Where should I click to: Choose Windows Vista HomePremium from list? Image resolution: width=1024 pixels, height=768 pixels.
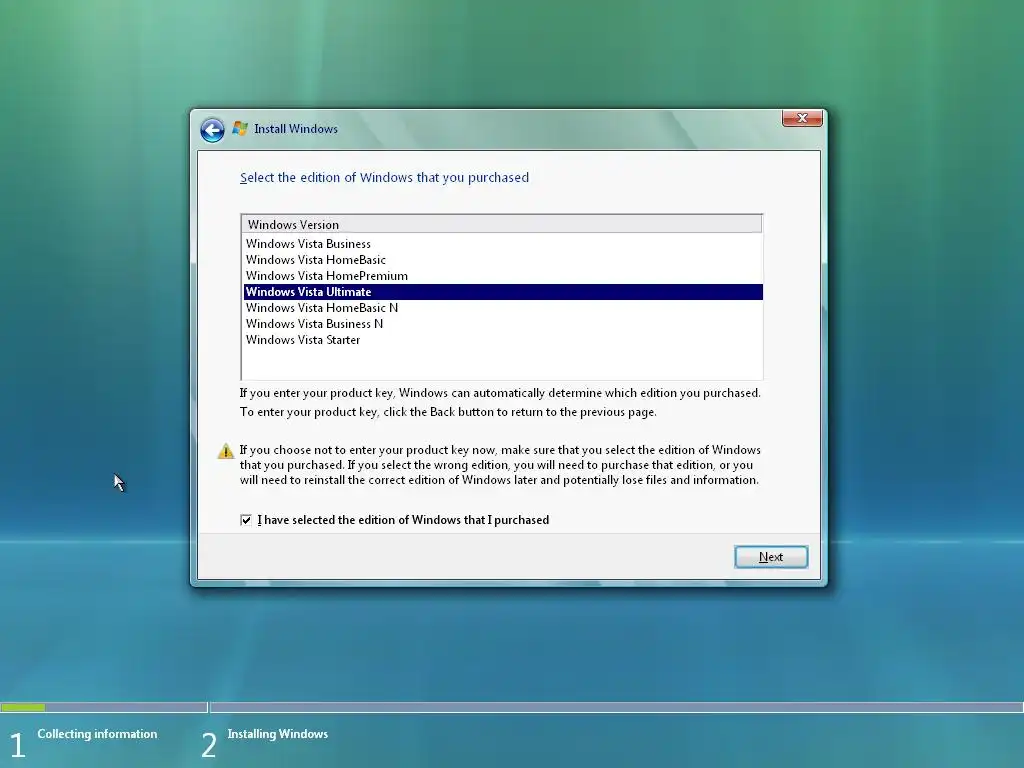pyautogui.click(x=503, y=276)
